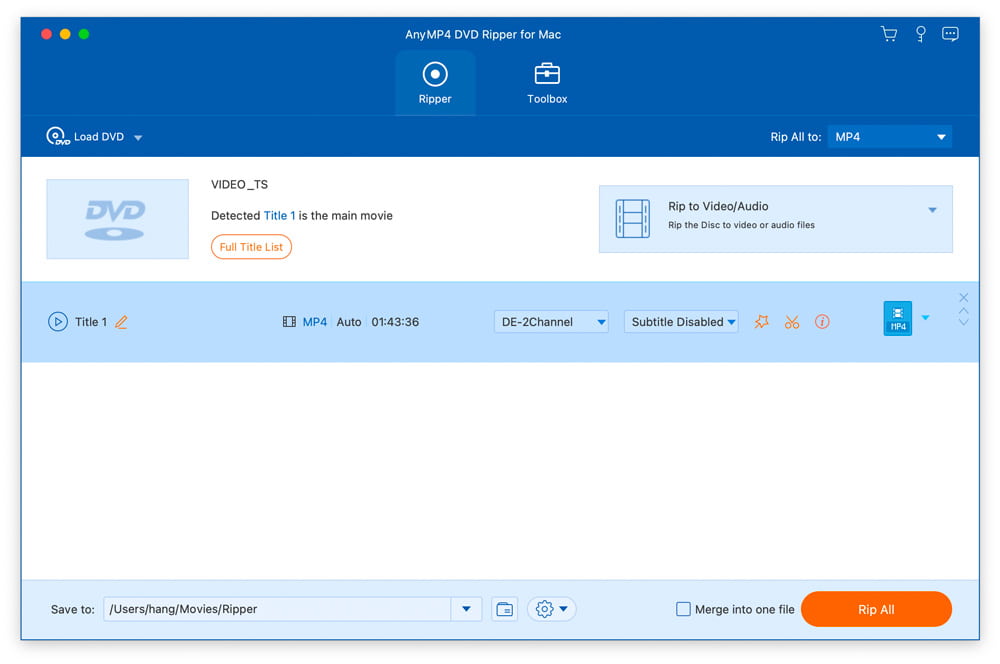
Task: Enable Merge into one file checkbox
Action: coord(683,609)
